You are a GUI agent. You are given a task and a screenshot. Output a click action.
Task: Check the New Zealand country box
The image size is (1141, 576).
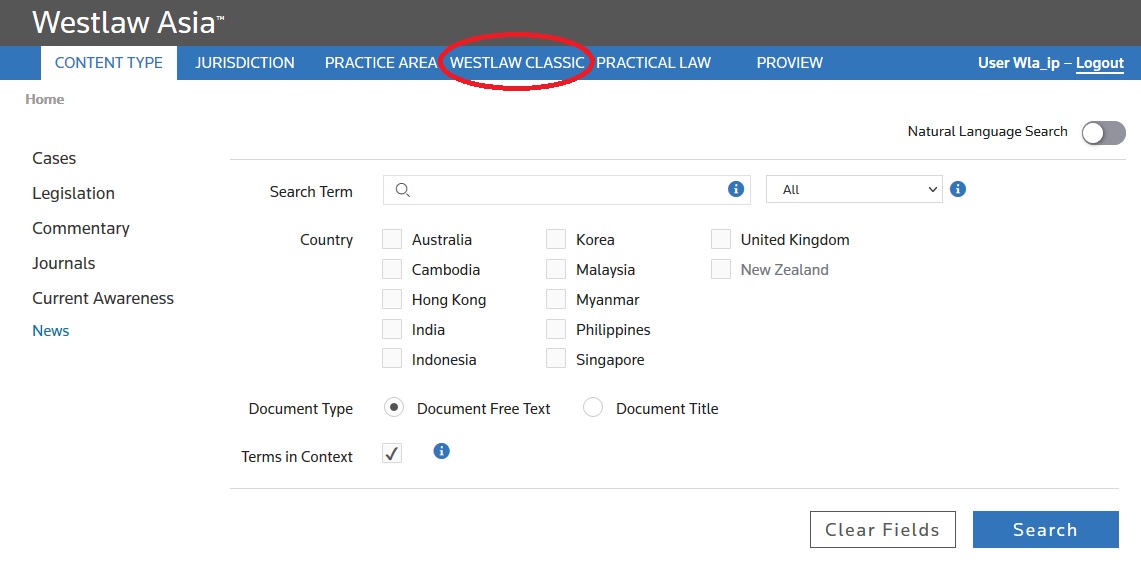point(721,269)
